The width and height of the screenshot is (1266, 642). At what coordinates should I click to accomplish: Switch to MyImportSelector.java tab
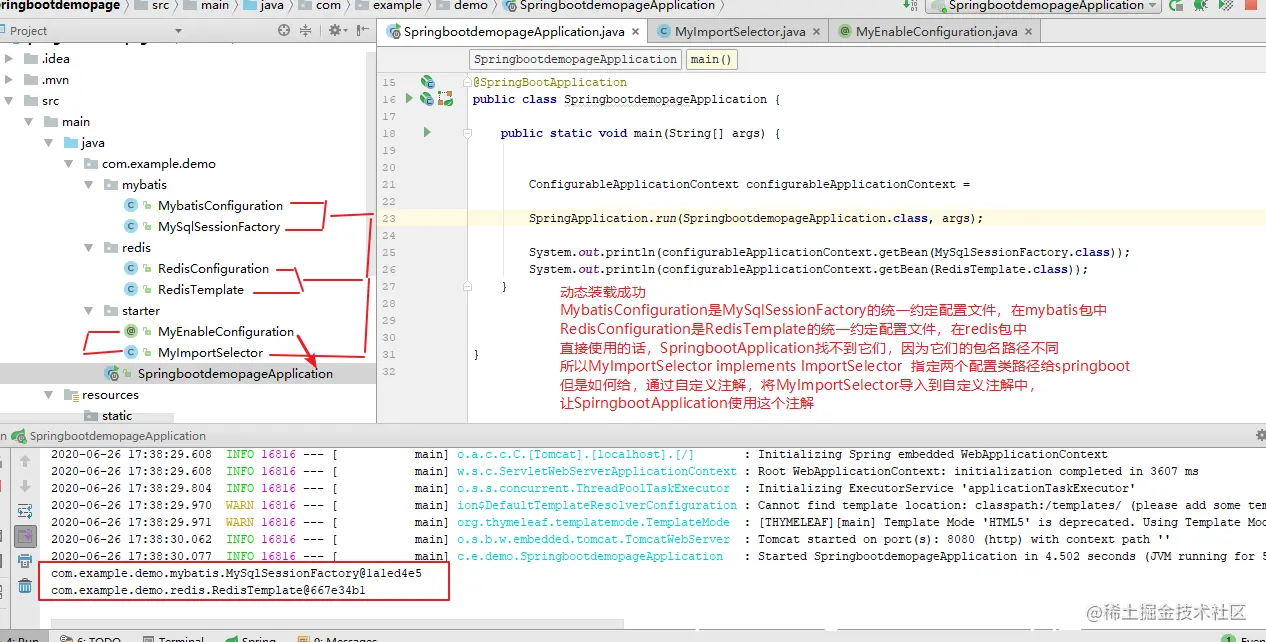[739, 32]
